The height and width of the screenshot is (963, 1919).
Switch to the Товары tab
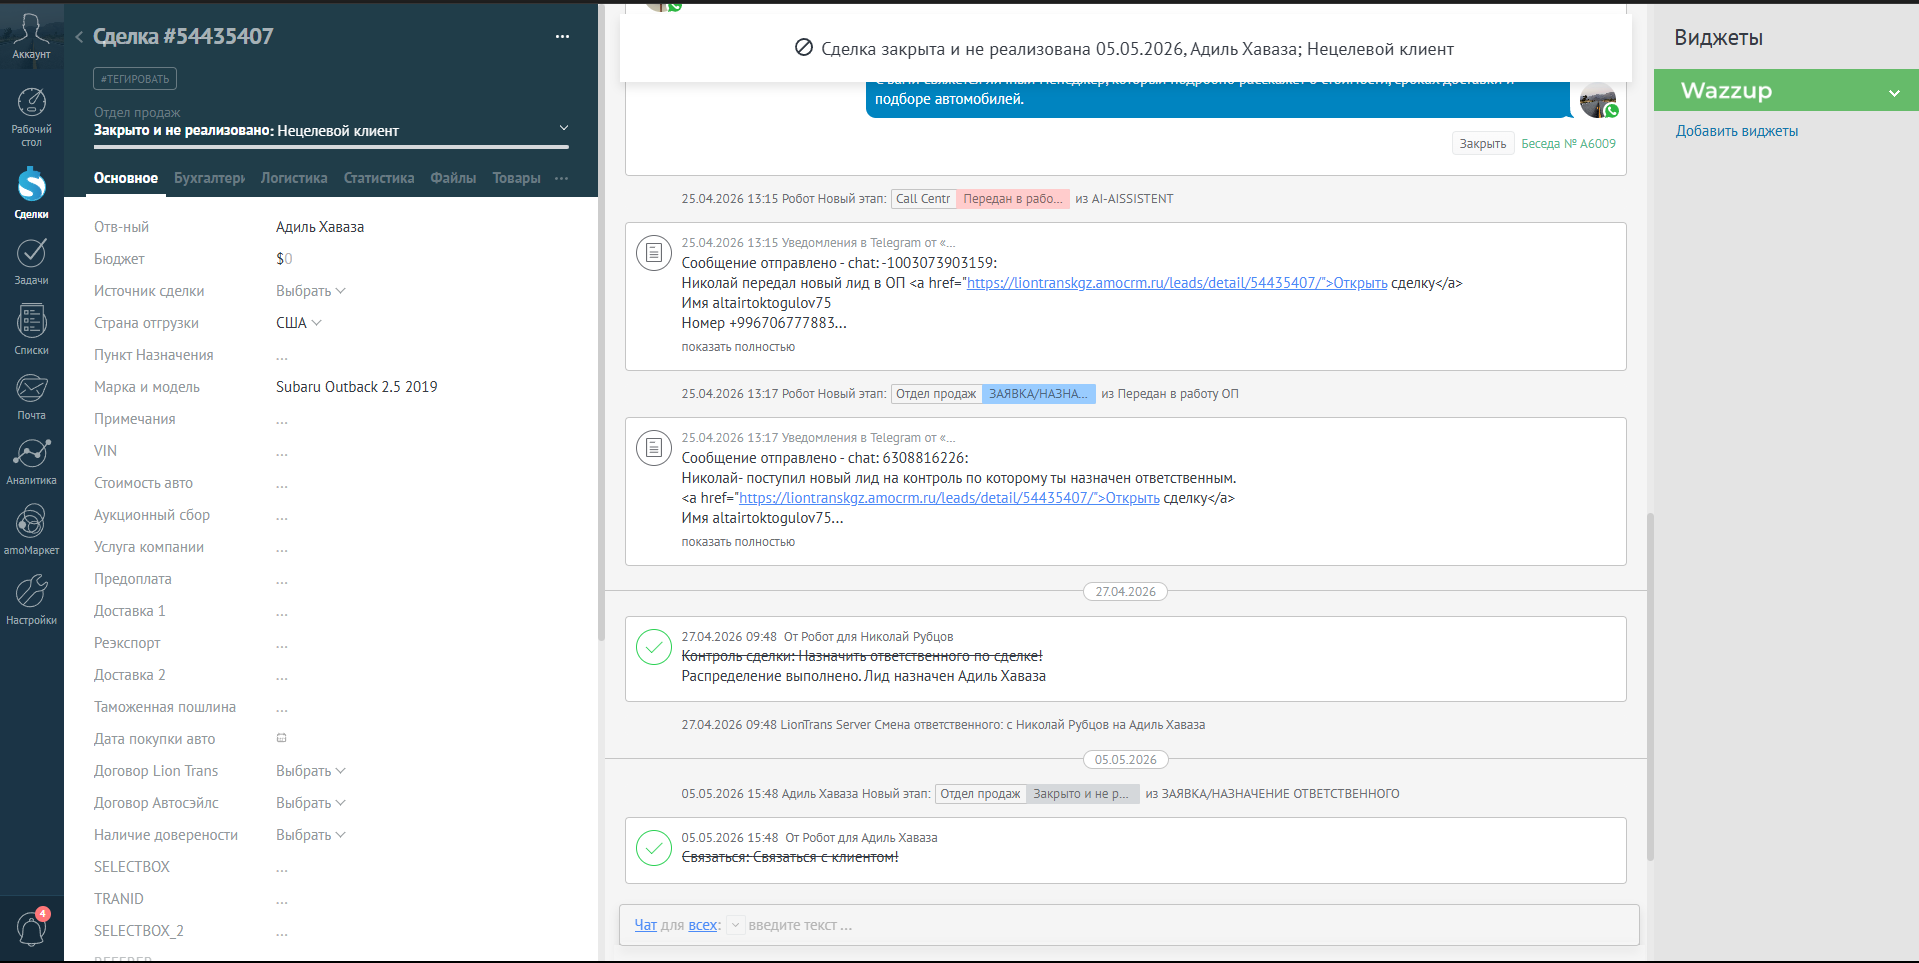pos(516,178)
